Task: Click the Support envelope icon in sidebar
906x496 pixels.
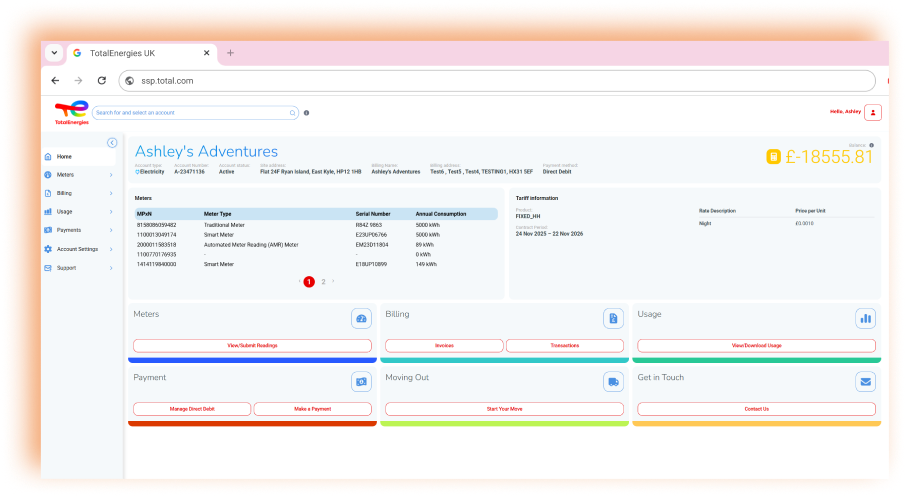Action: click(x=48, y=268)
